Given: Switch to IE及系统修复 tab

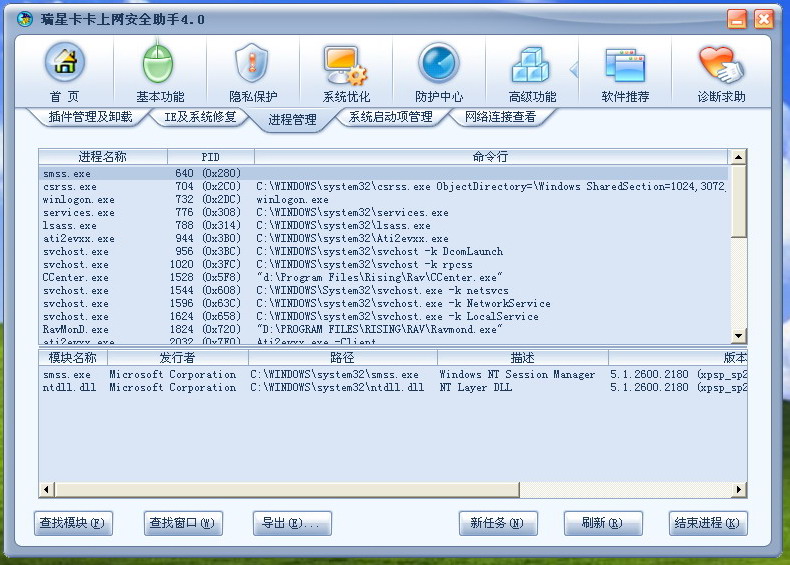Looking at the screenshot, I should (x=200, y=117).
